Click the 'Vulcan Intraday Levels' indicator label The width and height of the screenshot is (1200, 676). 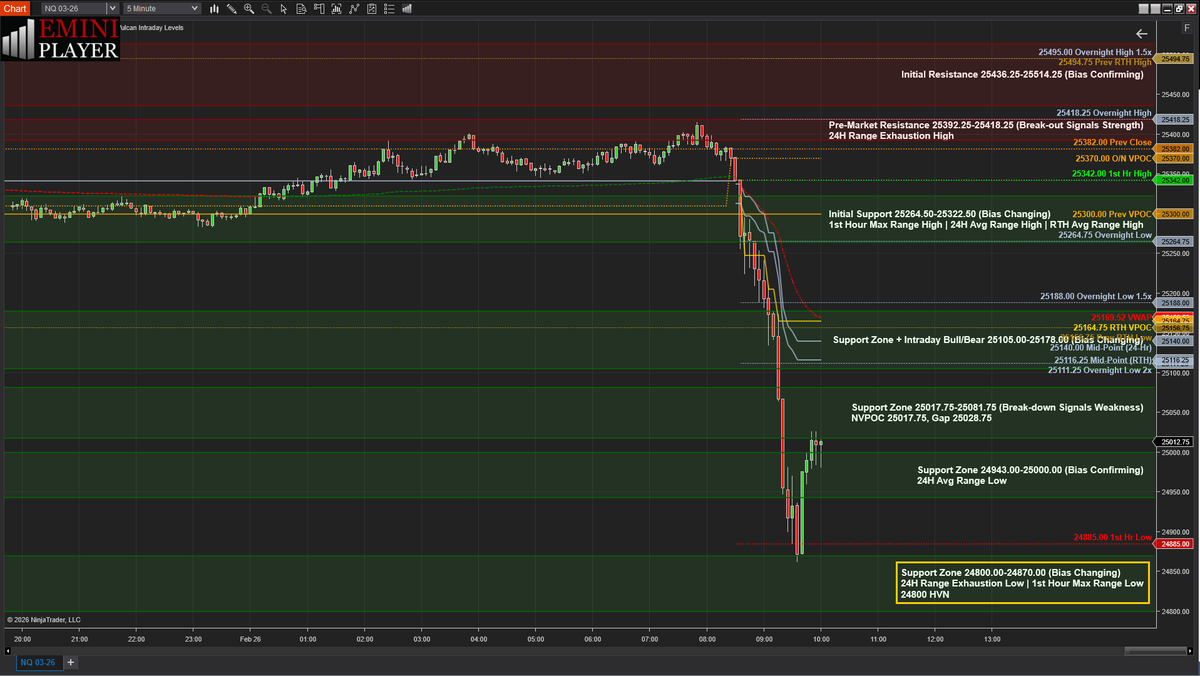[151, 28]
